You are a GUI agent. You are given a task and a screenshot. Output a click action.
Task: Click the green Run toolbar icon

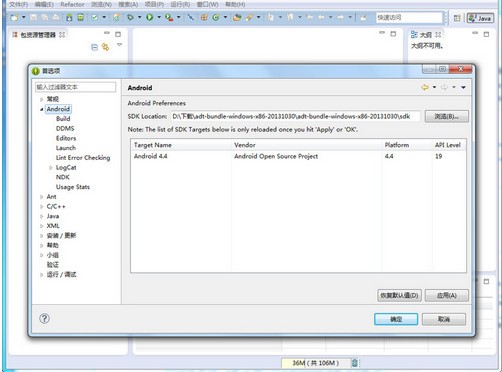pyautogui.click(x=150, y=17)
